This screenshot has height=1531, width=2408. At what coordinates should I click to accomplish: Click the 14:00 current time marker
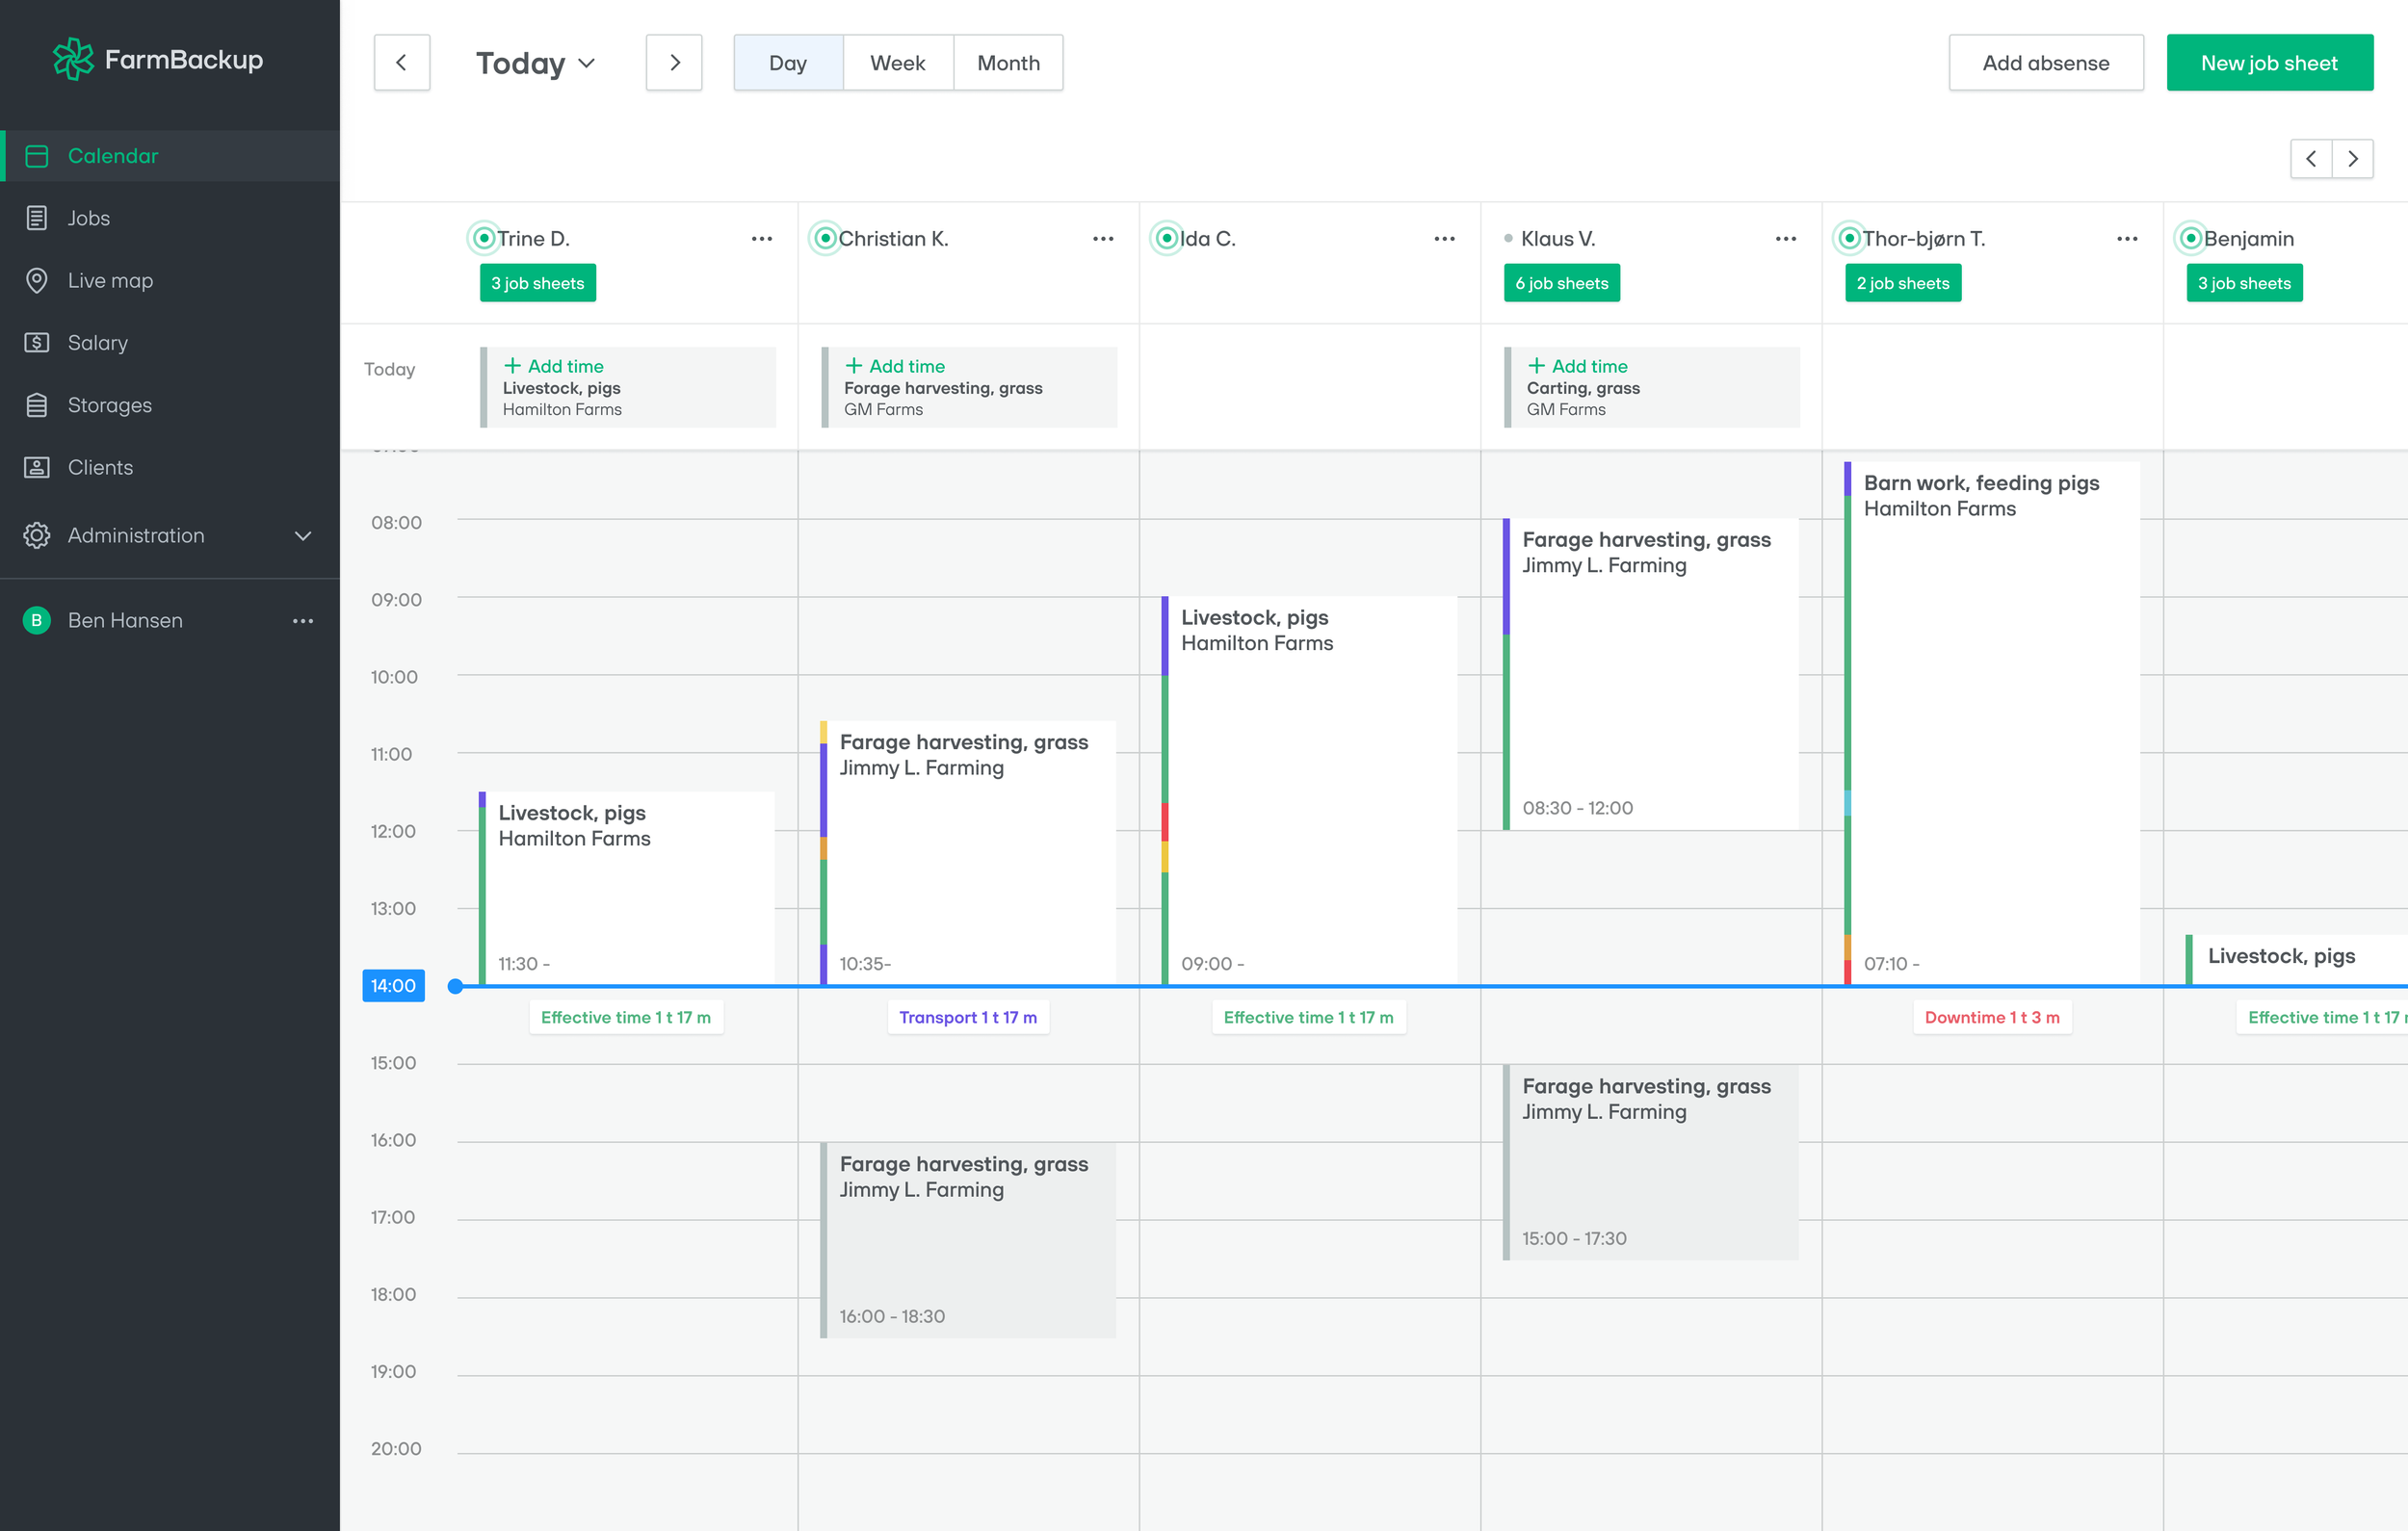coord(393,986)
